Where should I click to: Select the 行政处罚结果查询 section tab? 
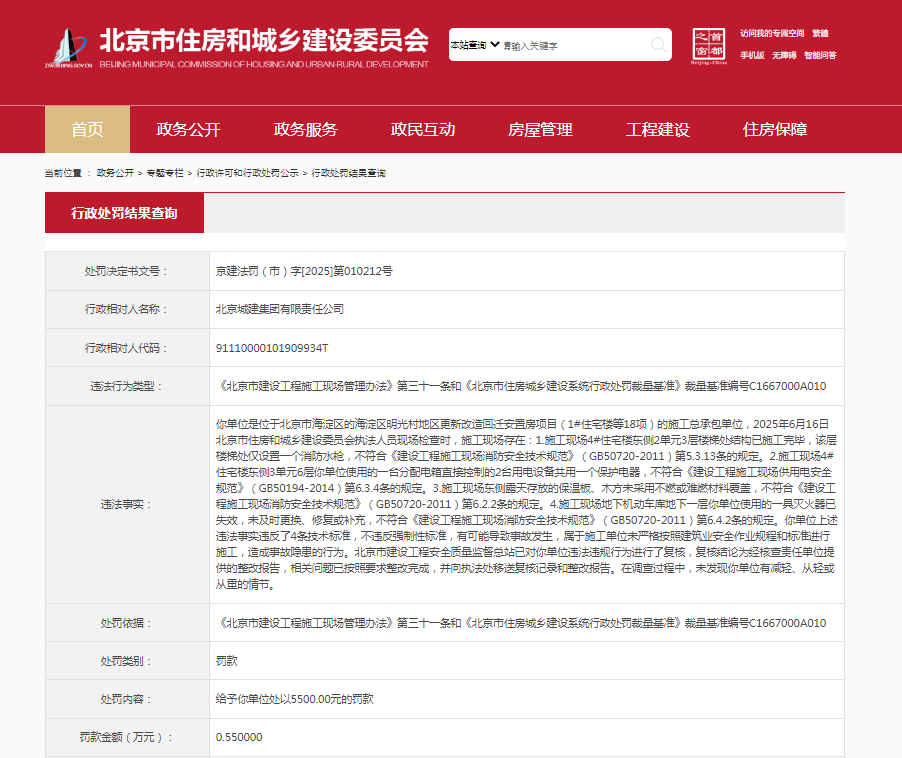[x=124, y=213]
